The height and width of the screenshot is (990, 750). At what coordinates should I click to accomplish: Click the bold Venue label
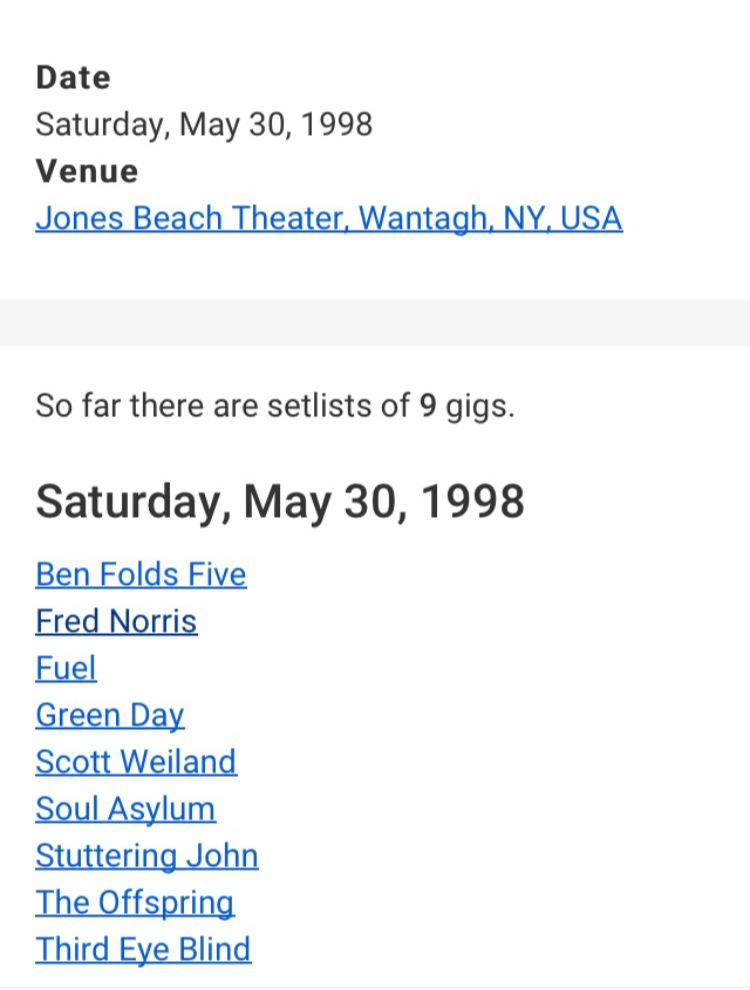pos(87,171)
